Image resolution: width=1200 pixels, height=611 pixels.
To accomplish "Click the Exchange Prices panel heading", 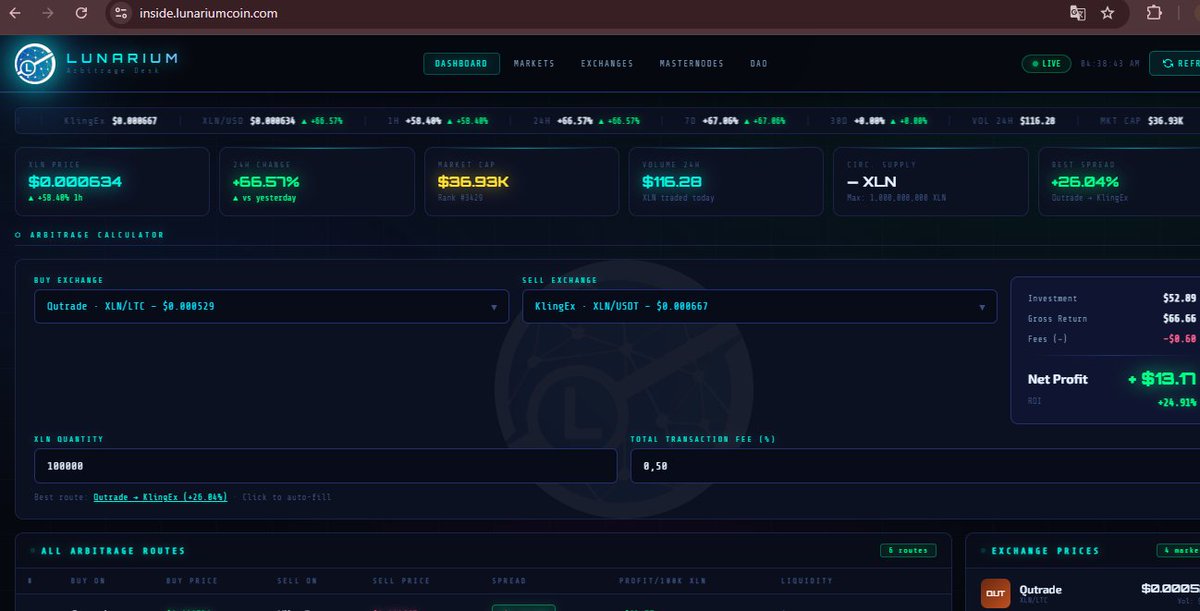I will click(x=1044, y=551).
